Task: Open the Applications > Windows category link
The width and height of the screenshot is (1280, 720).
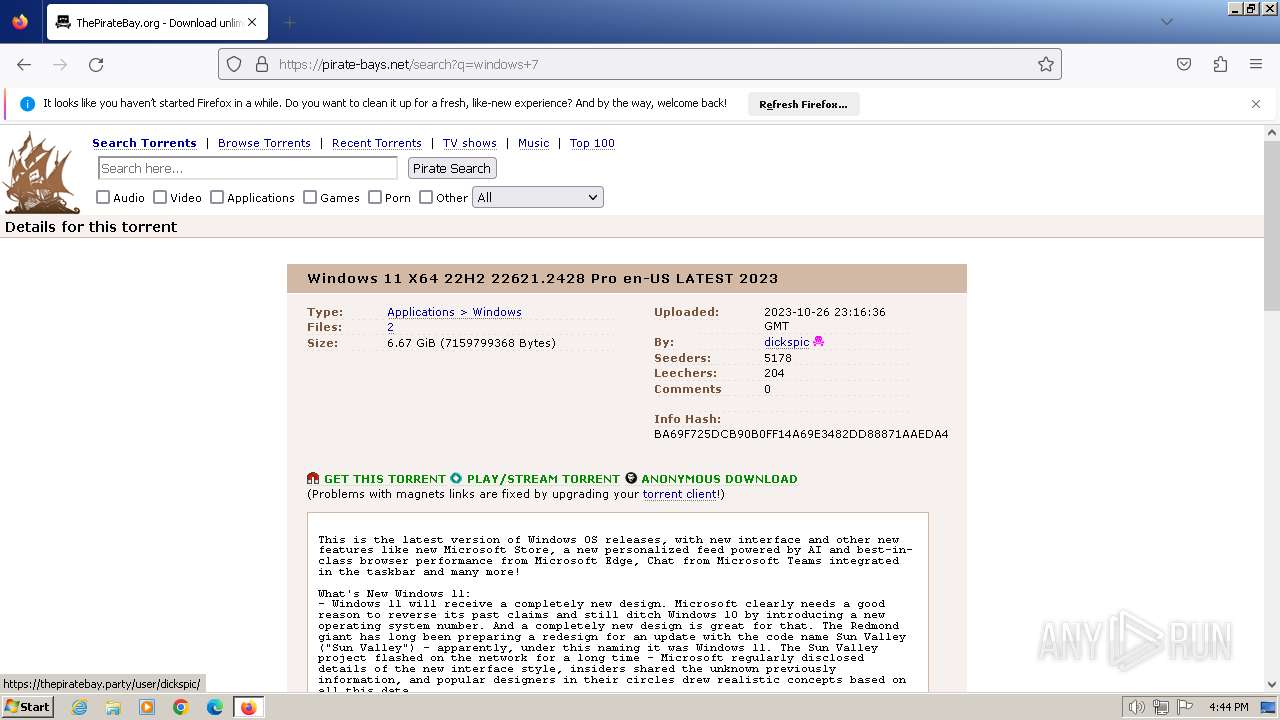Action: pos(454,312)
